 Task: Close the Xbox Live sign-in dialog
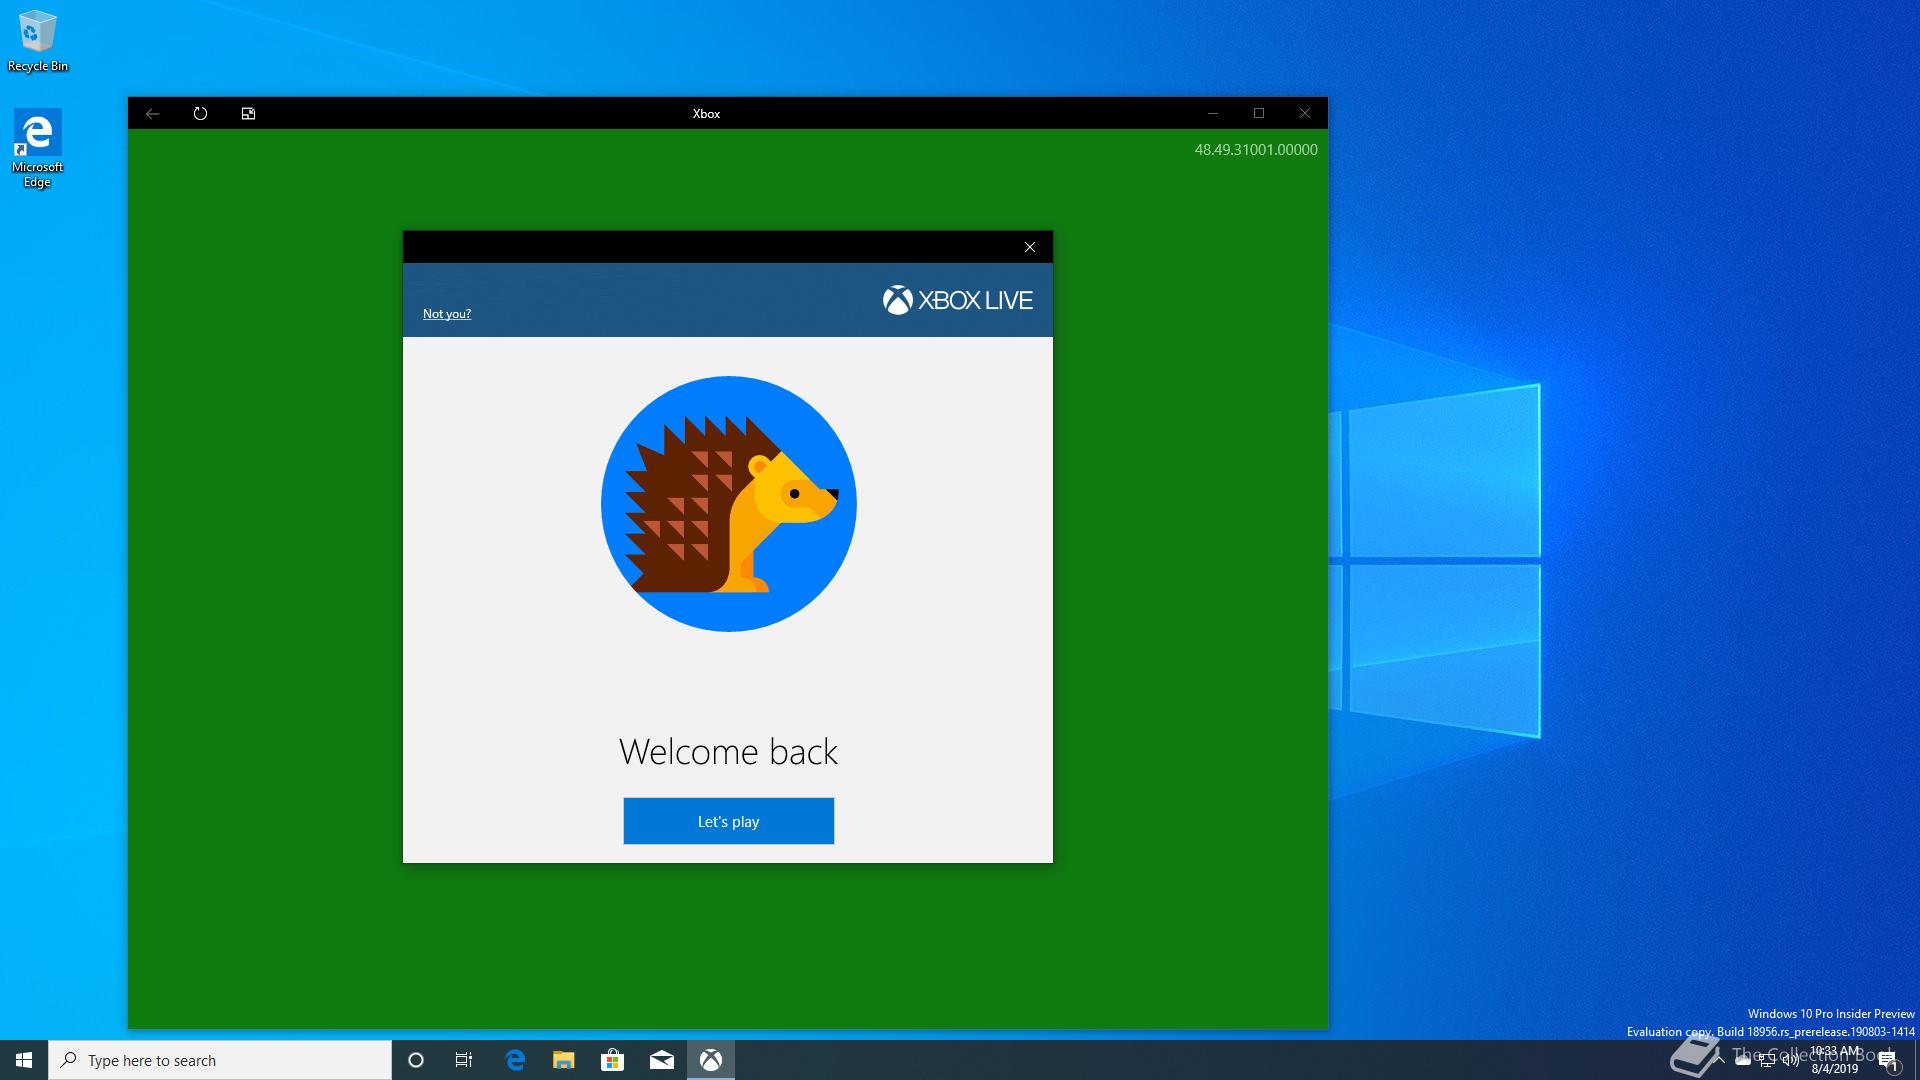(1030, 247)
